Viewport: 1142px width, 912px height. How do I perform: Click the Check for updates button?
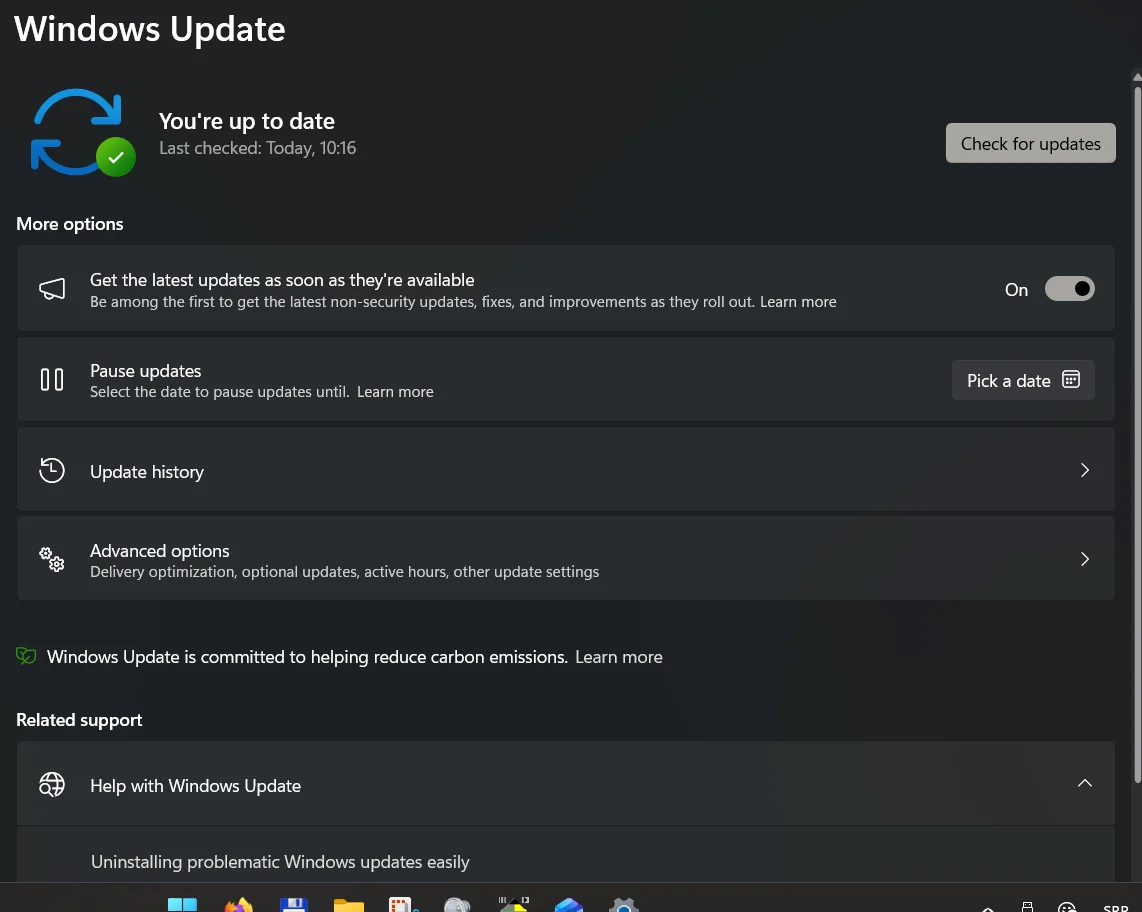point(1031,144)
